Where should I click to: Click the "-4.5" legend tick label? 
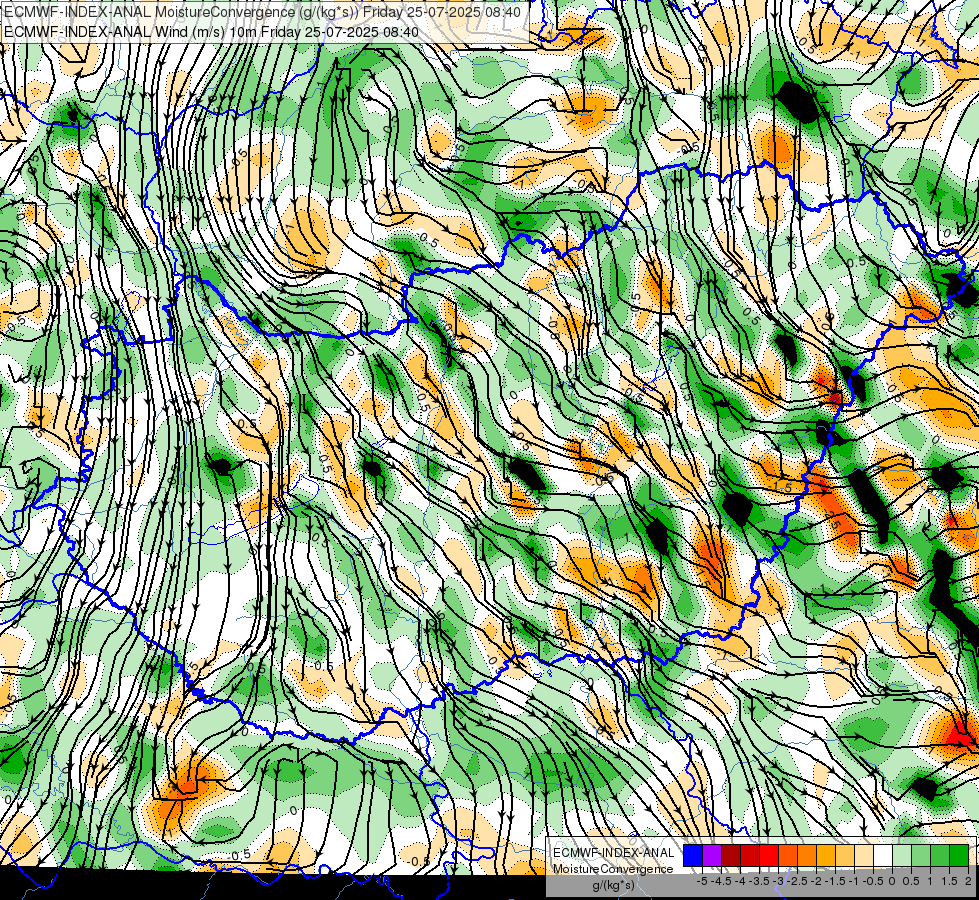721,881
